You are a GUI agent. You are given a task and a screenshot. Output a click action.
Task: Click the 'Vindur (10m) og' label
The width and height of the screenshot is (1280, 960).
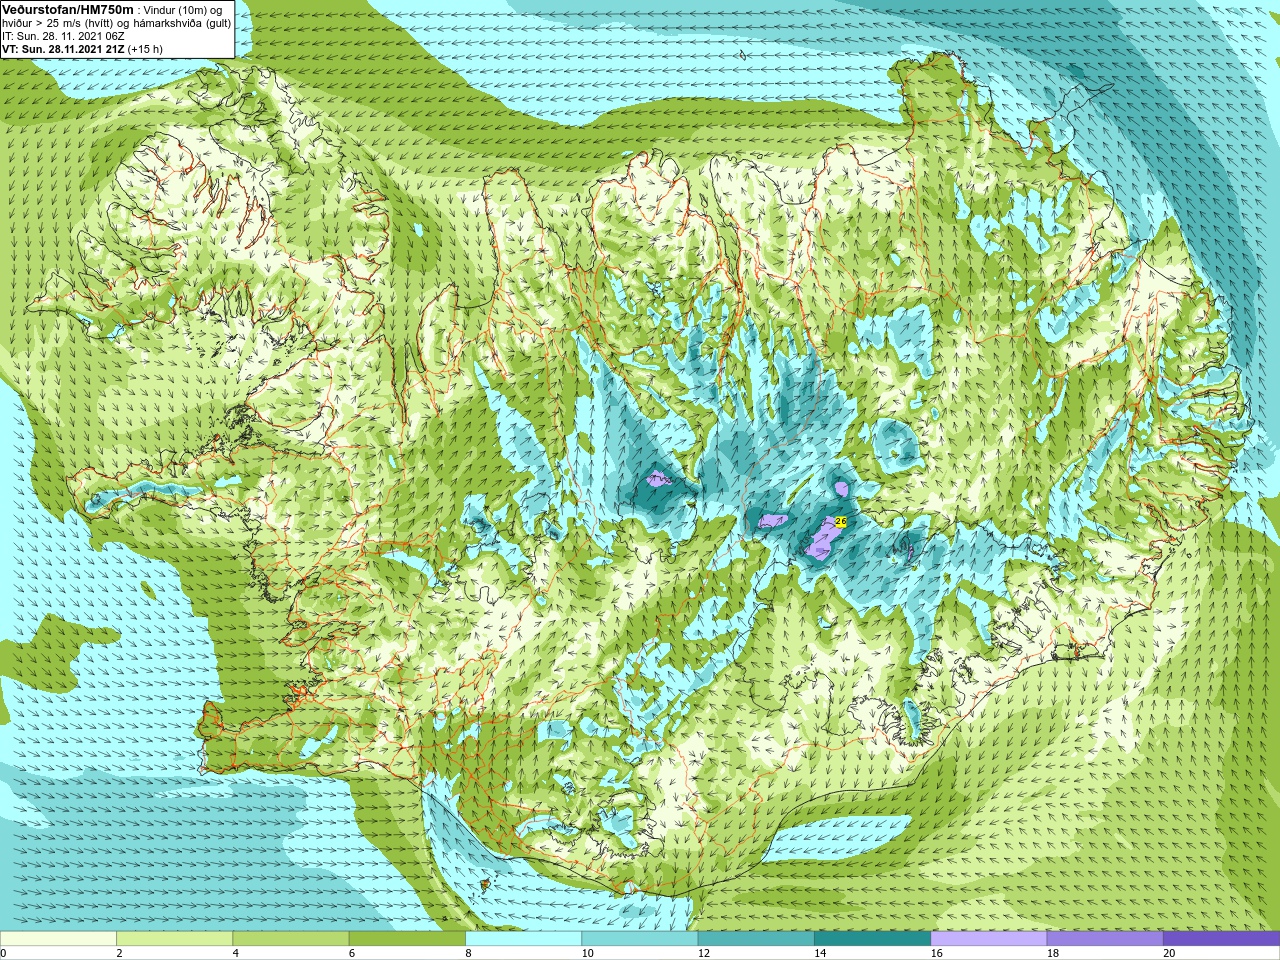pos(182,10)
